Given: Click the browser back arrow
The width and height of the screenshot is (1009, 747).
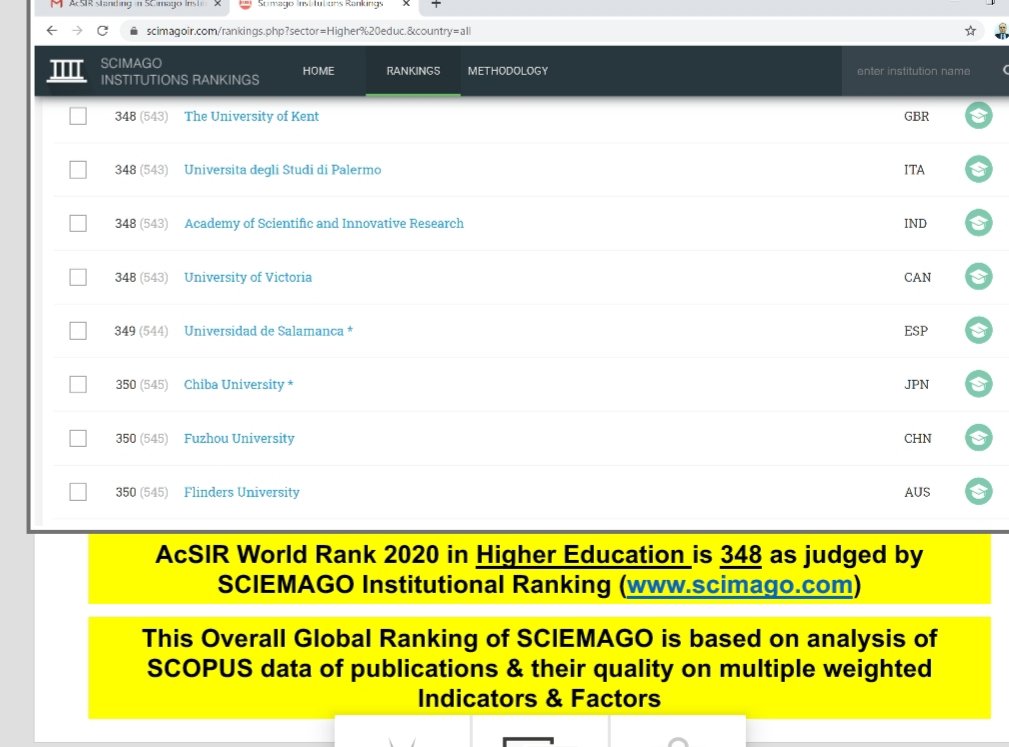Looking at the screenshot, I should click(52, 30).
